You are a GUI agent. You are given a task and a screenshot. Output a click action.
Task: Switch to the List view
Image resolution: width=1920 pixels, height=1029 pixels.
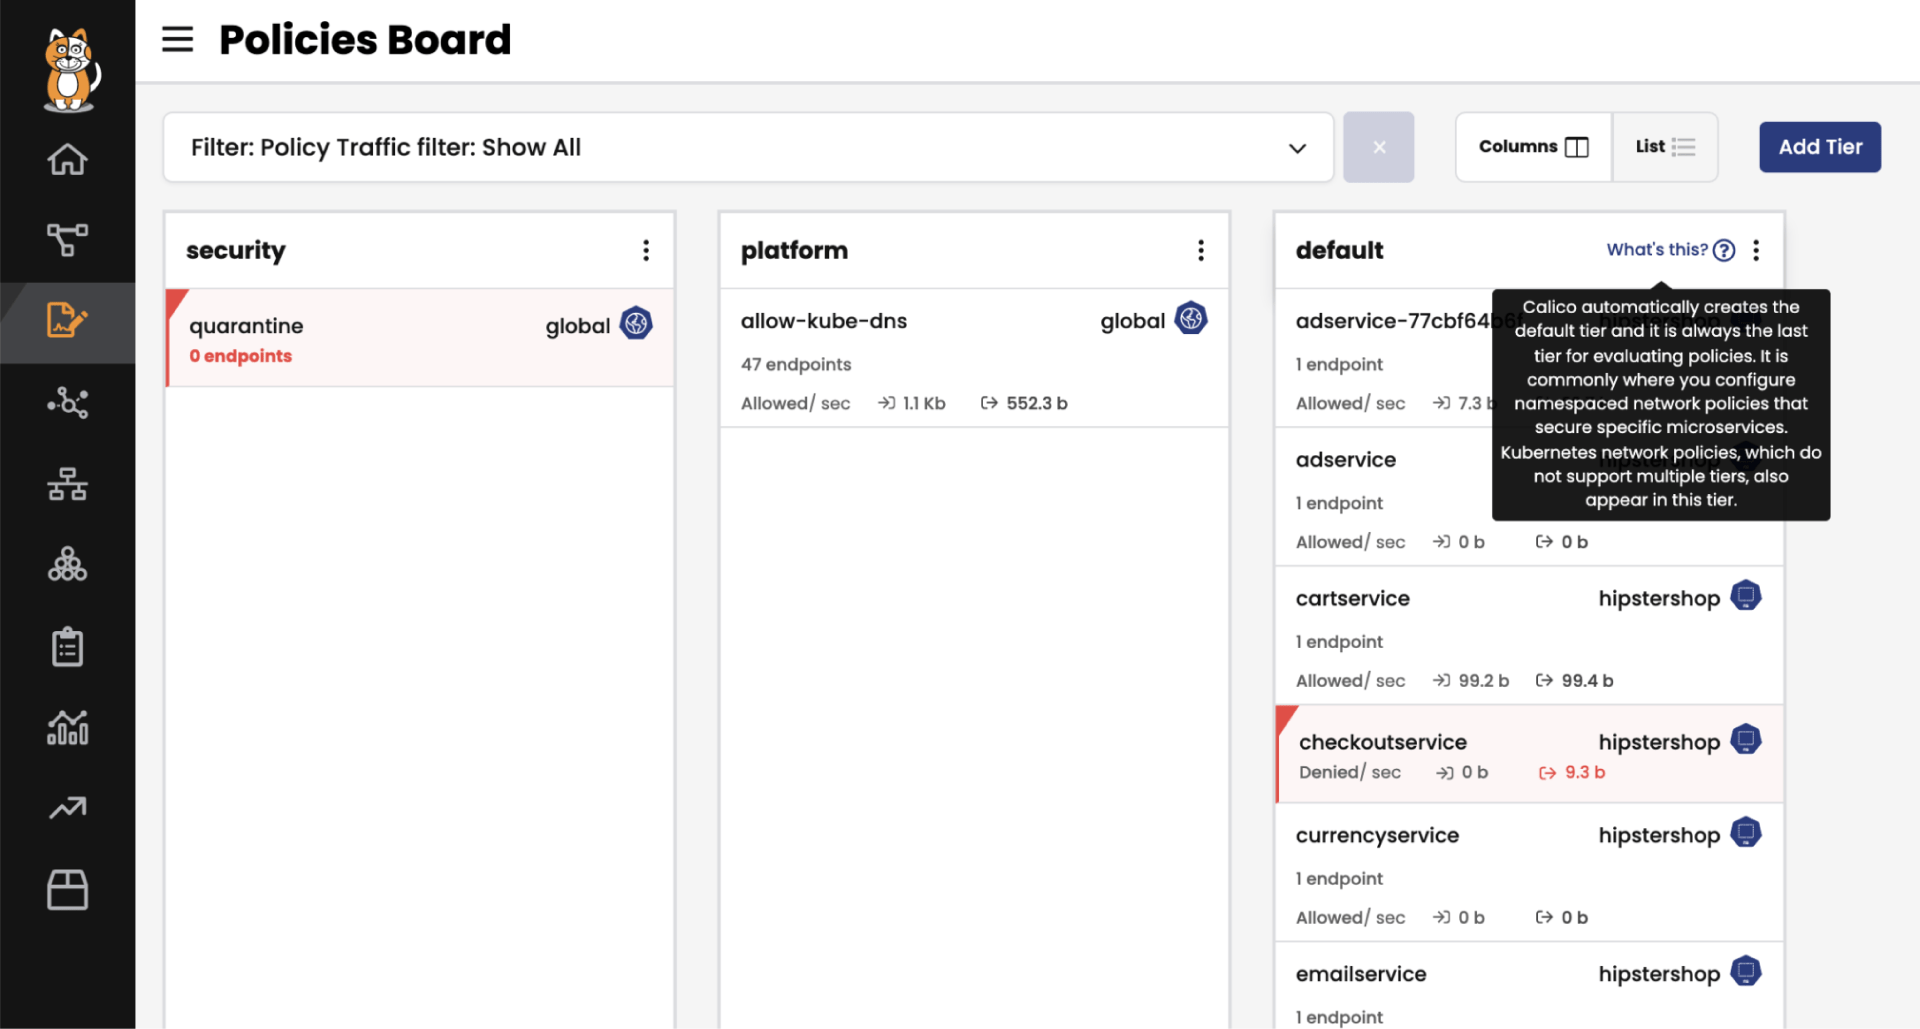[x=1665, y=147]
